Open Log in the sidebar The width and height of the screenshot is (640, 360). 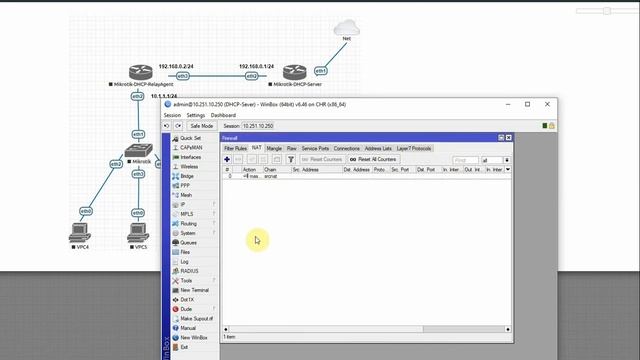pyautogui.click(x=184, y=262)
